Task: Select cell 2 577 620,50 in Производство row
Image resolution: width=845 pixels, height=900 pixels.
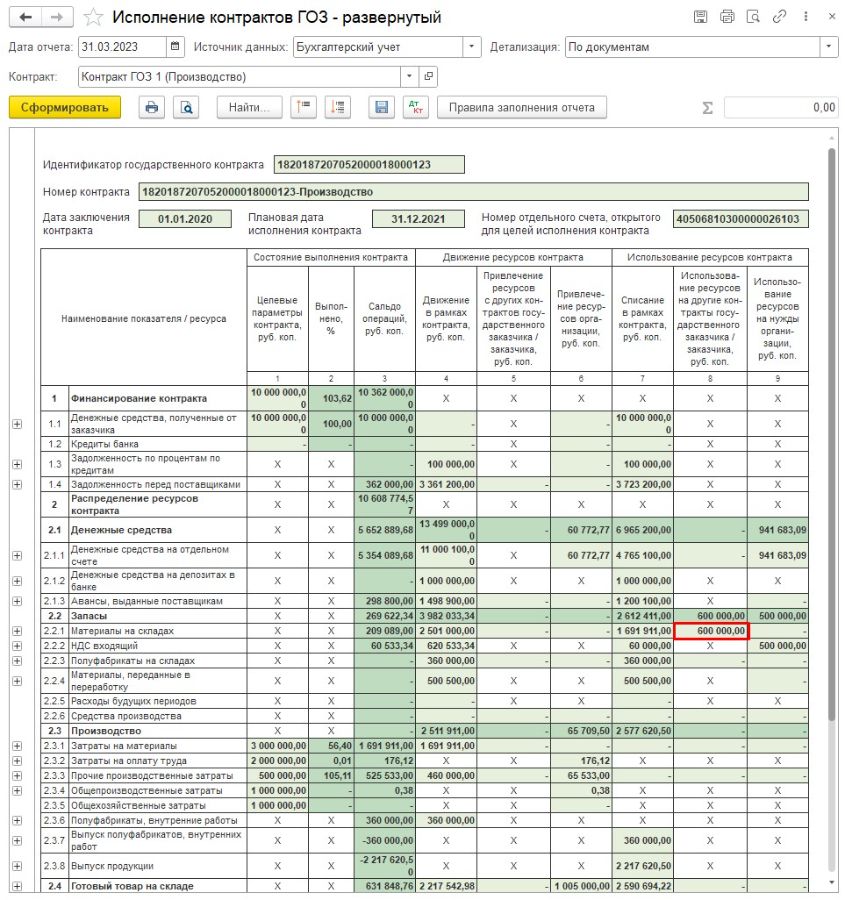Action: (642, 731)
